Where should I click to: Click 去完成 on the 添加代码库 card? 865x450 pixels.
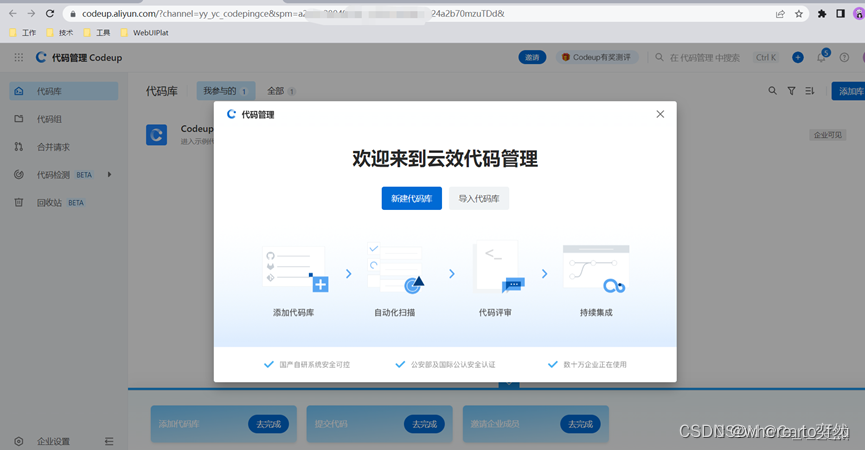(268, 424)
